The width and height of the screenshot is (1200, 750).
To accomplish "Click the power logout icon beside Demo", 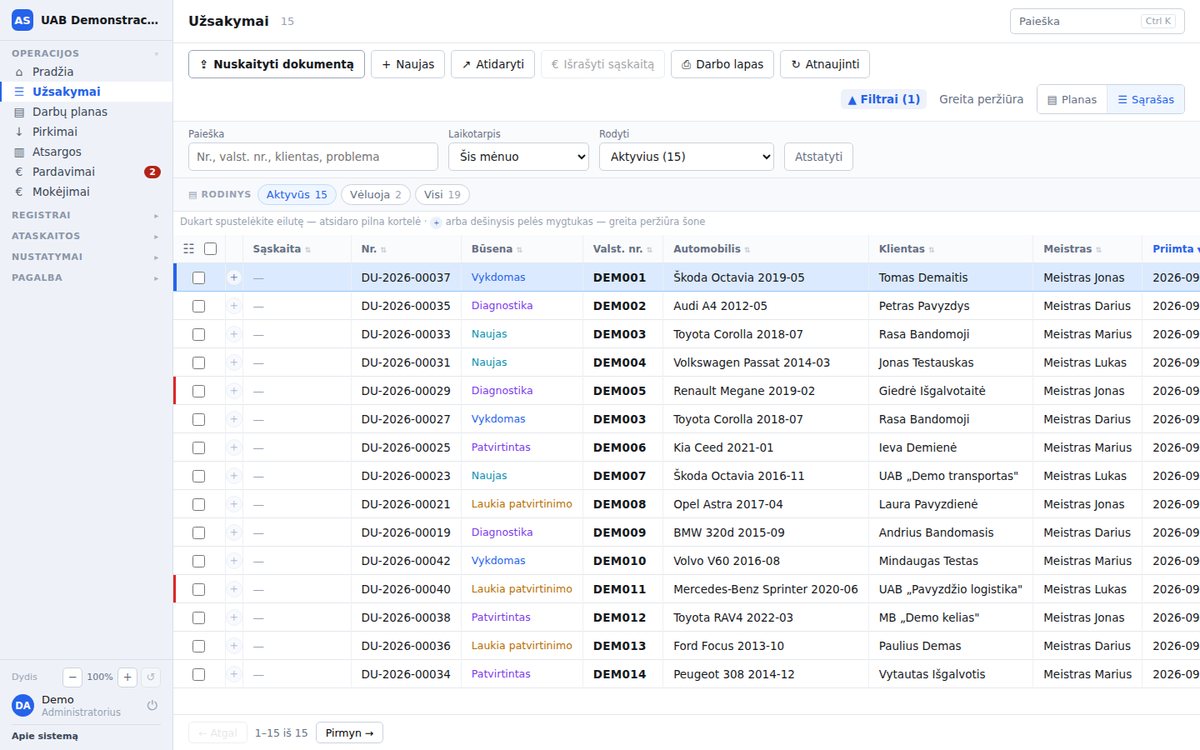I will (152, 705).
